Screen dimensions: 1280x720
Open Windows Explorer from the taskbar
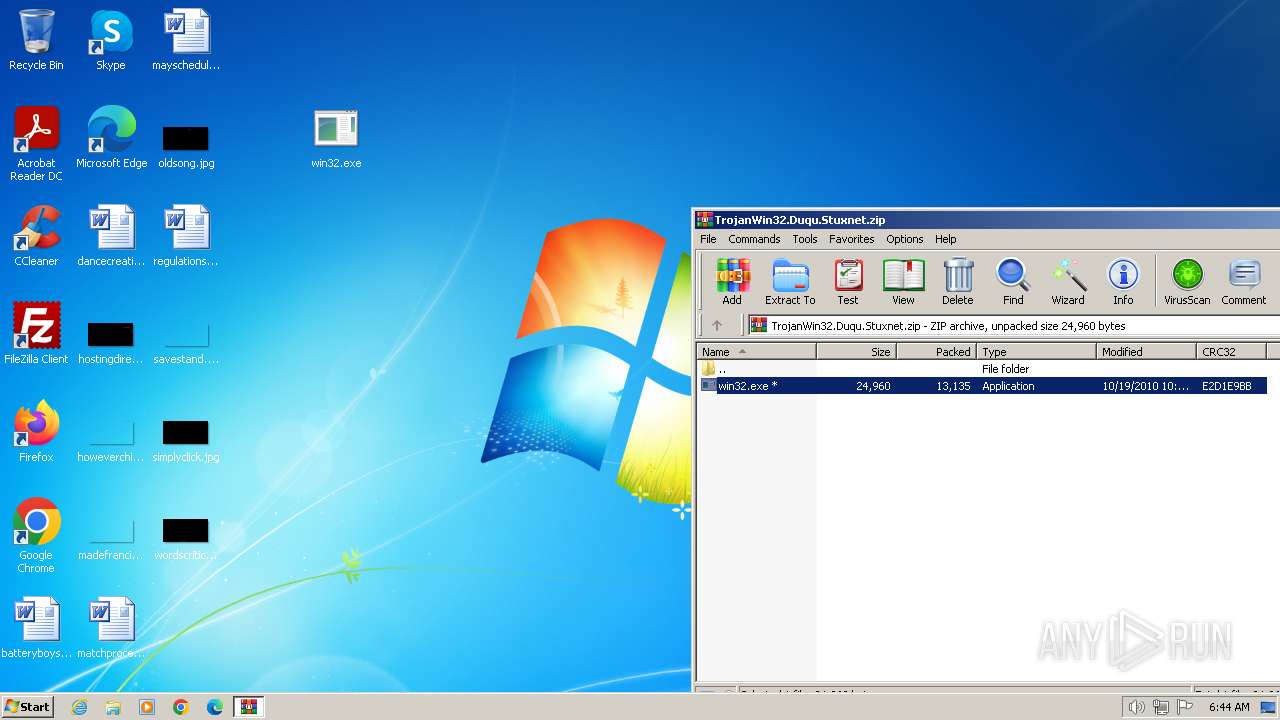coord(113,707)
